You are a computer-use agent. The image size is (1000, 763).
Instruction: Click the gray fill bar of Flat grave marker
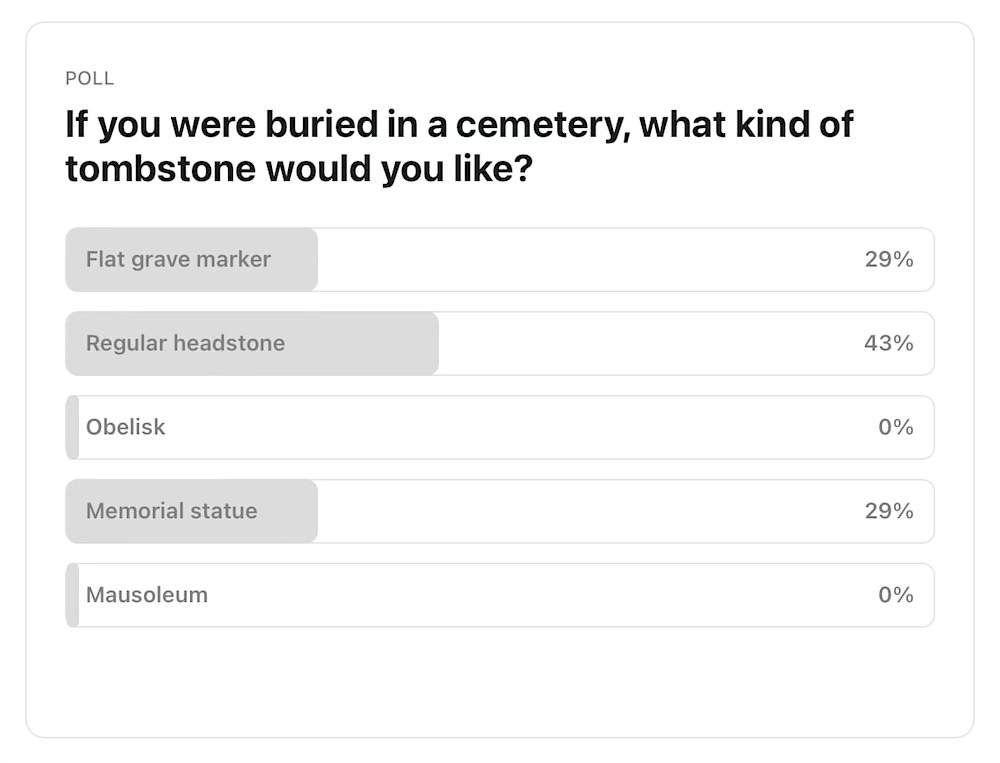coord(191,260)
